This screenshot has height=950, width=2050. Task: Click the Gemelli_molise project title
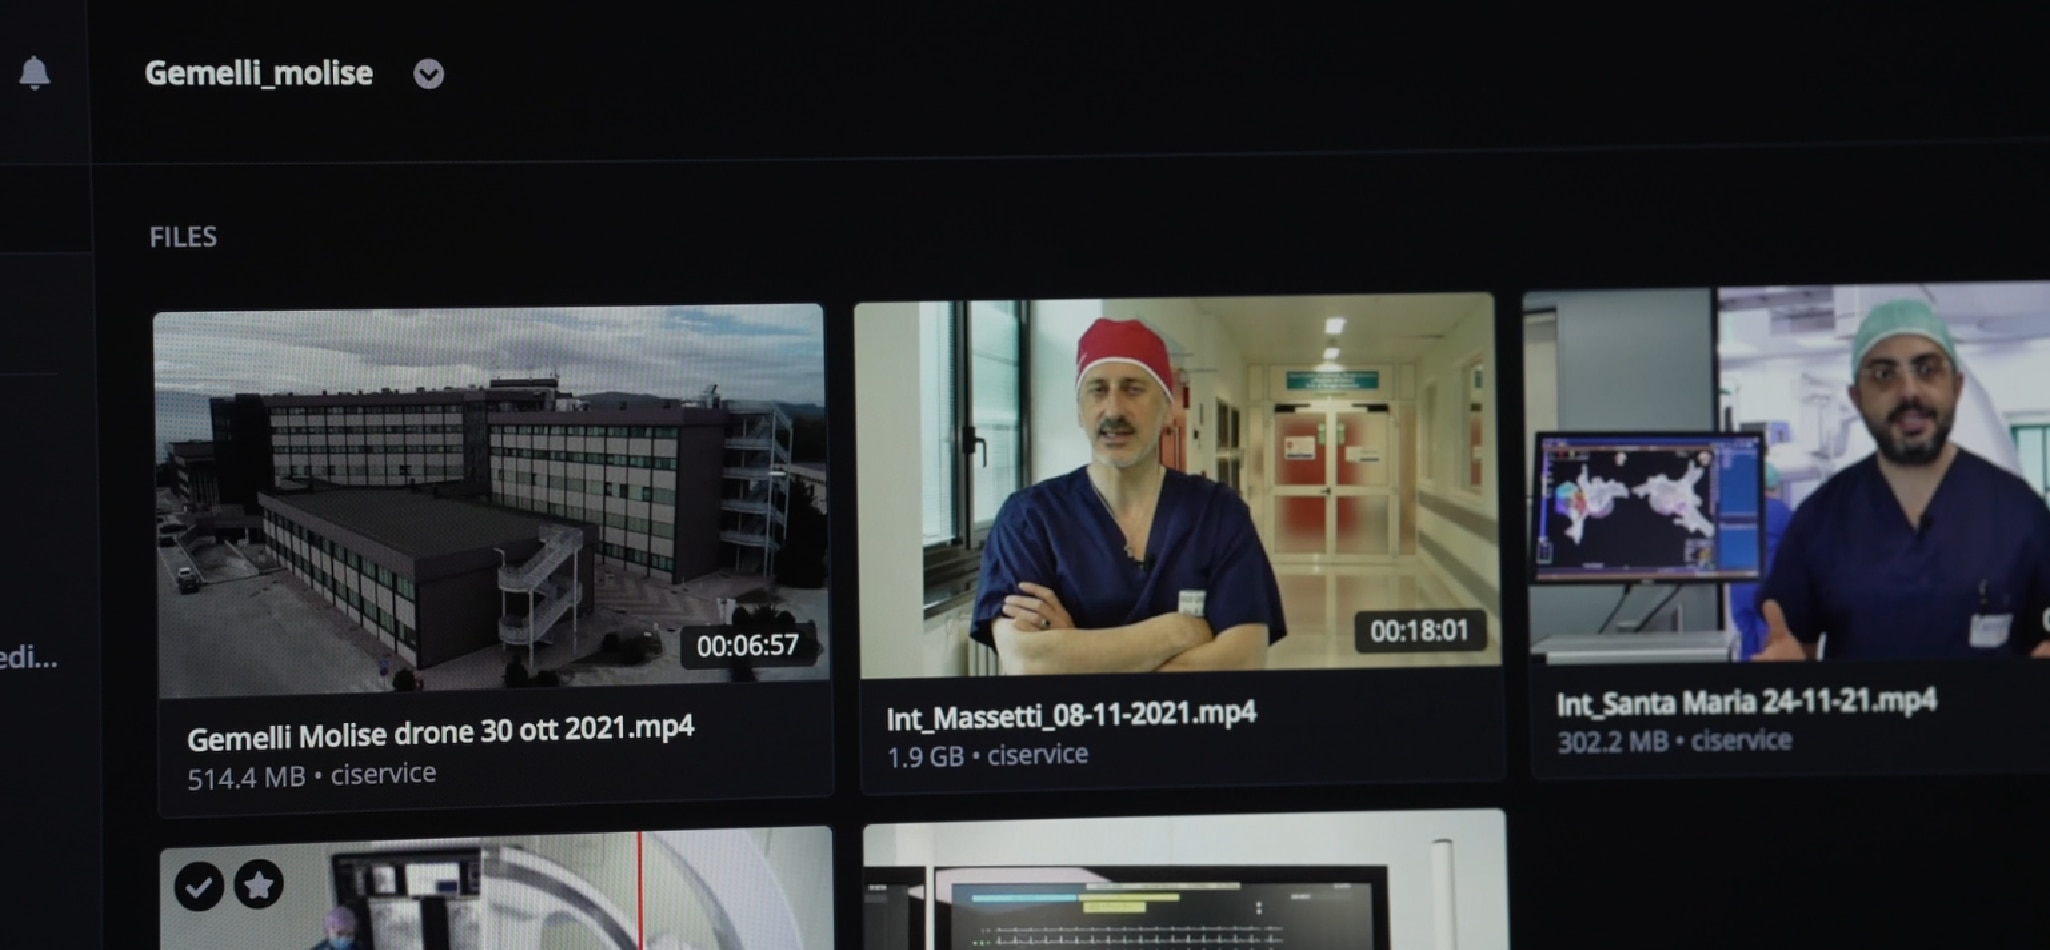(259, 73)
